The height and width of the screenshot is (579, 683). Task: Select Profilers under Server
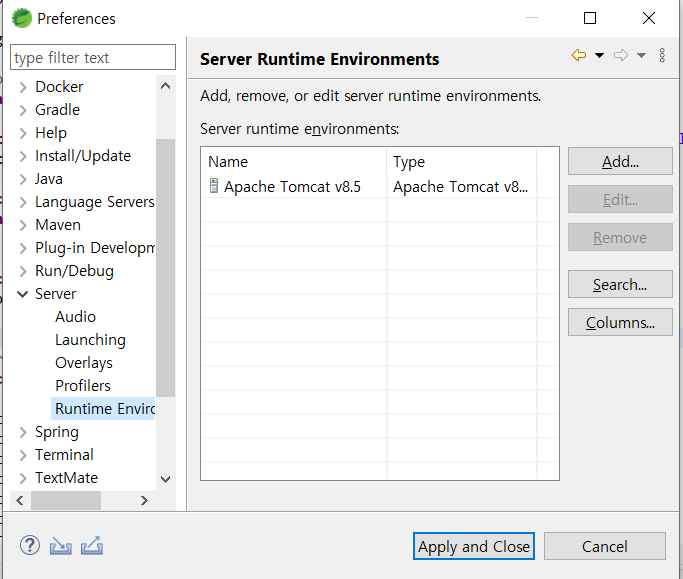[x=83, y=386]
